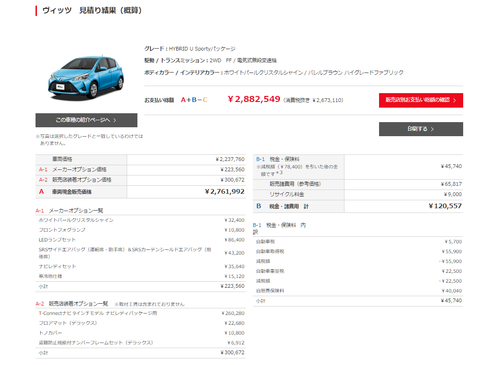The width and height of the screenshot is (480, 365).
Task: Select the total price ¥2,882,549
Action: [254, 99]
